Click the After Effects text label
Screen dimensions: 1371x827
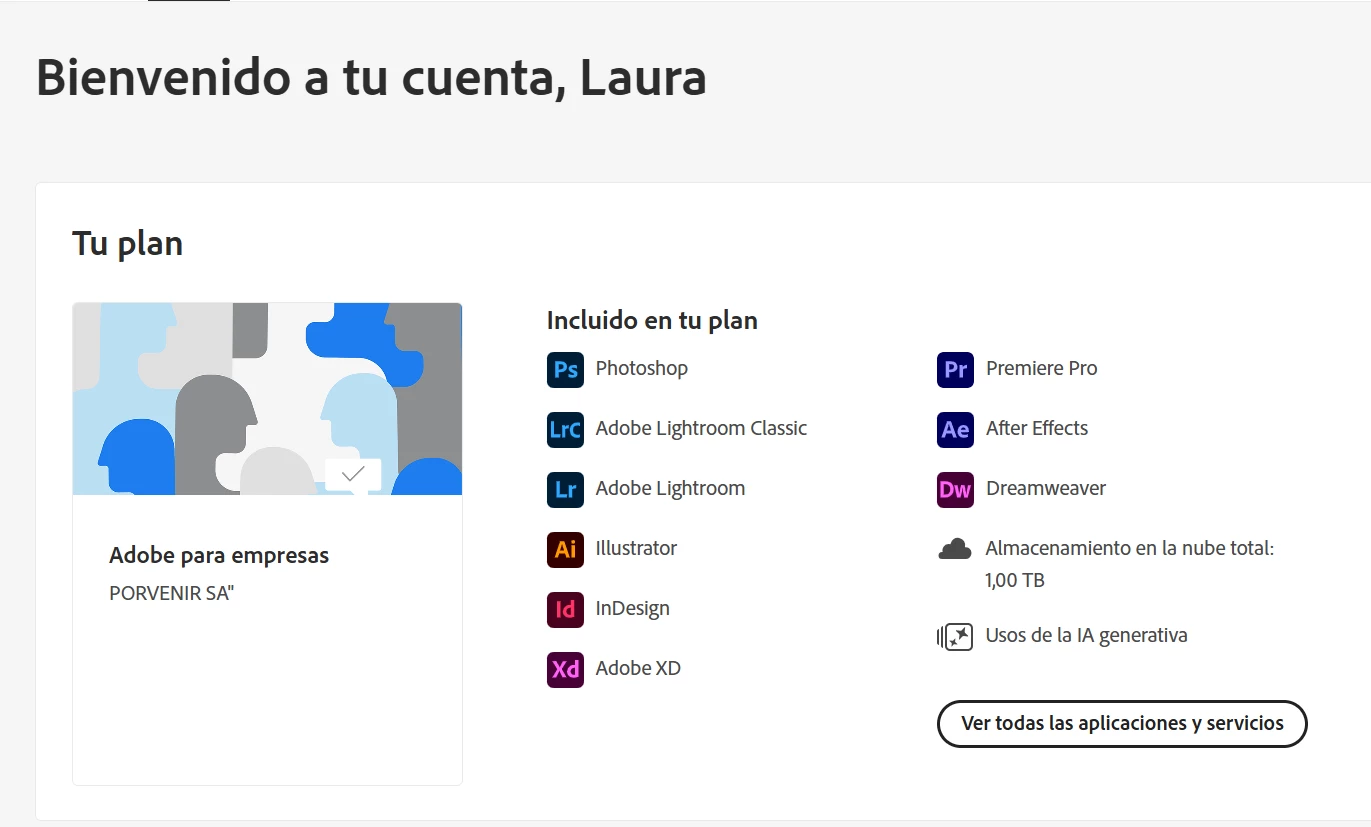(1037, 428)
